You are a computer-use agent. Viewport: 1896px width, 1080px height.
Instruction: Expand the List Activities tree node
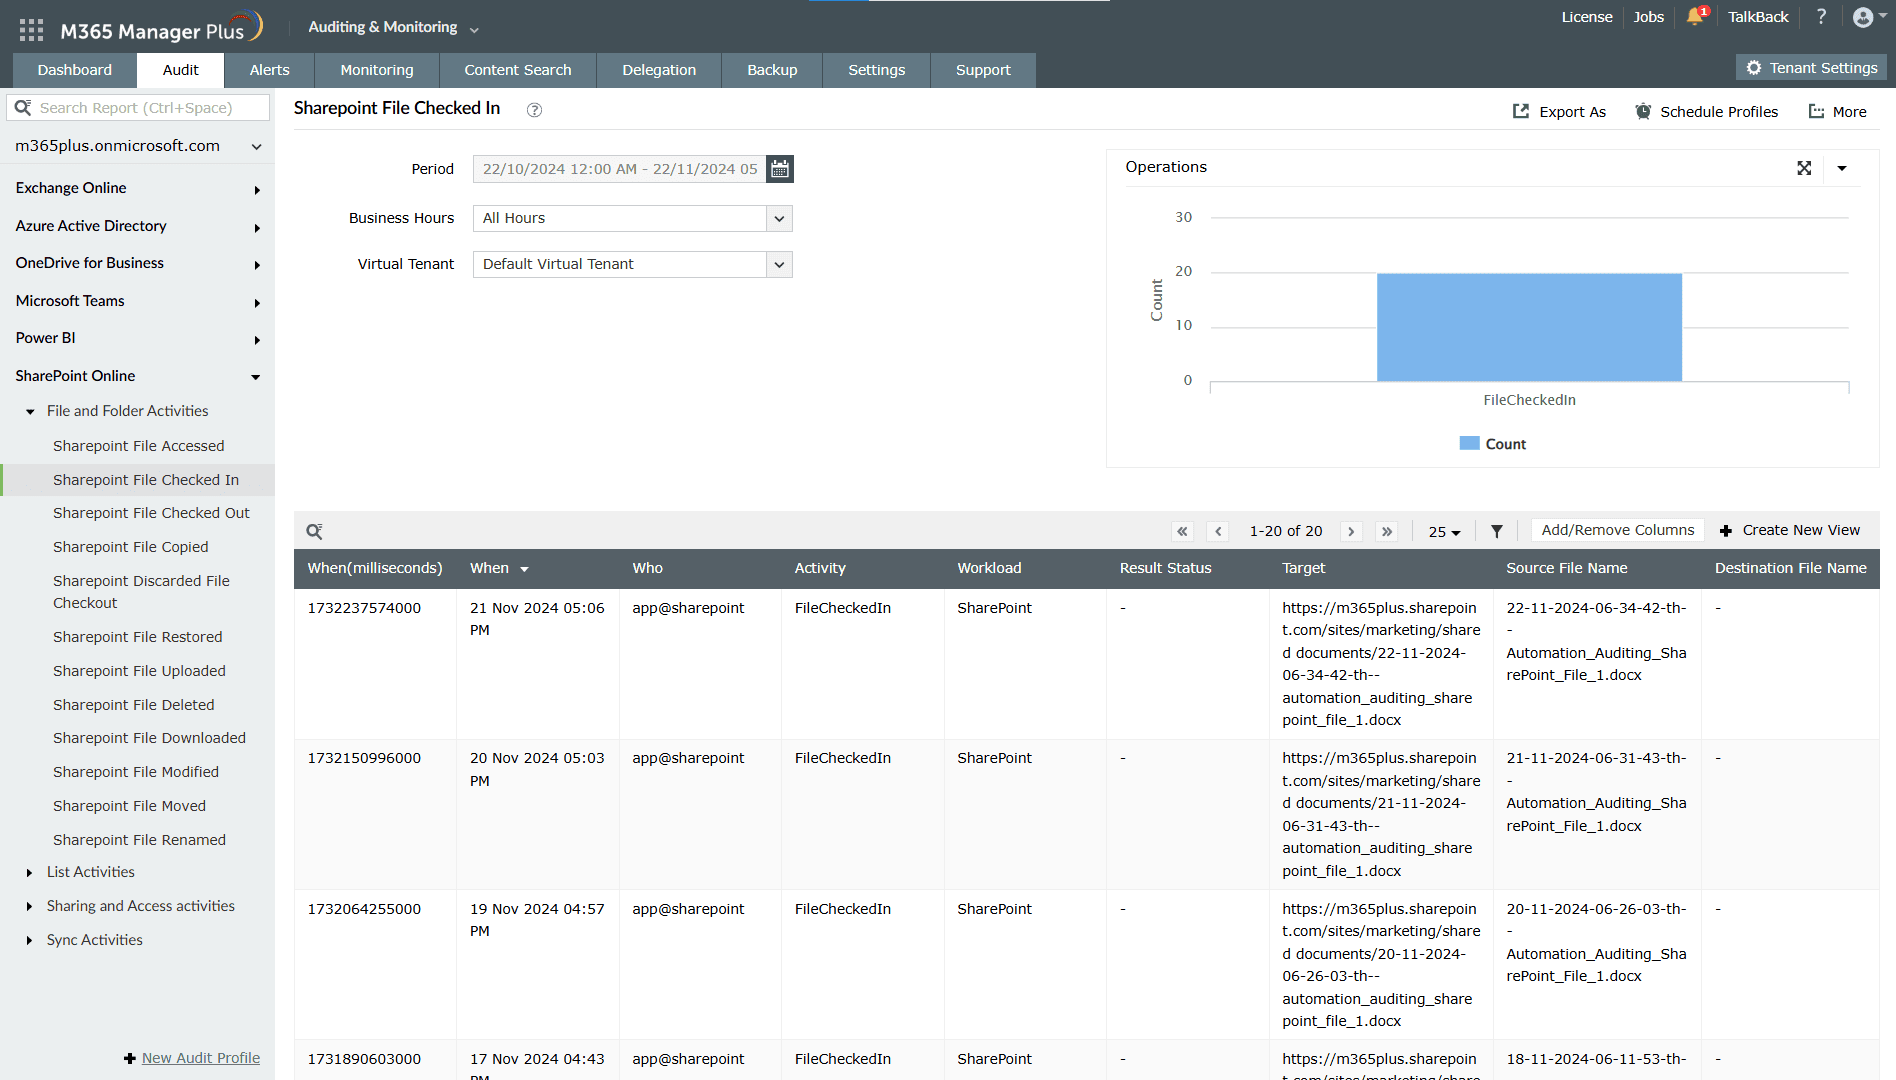(x=29, y=873)
